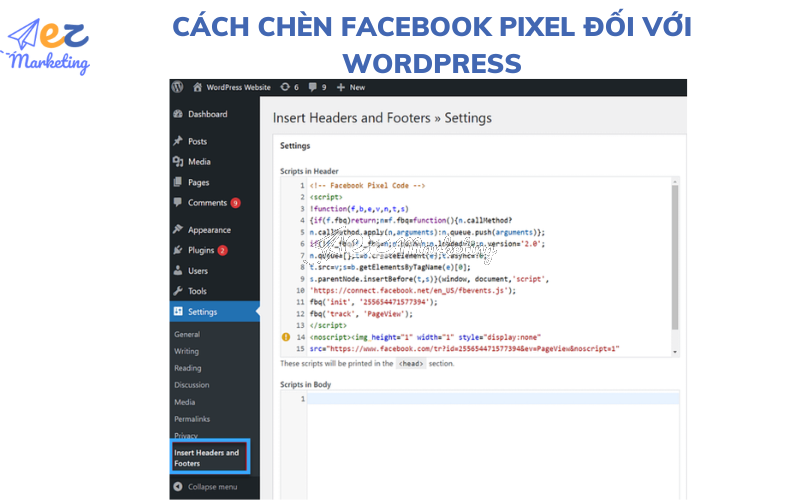Click the opening script tag on line 2
The width and height of the screenshot is (800, 500).
pos(326,197)
